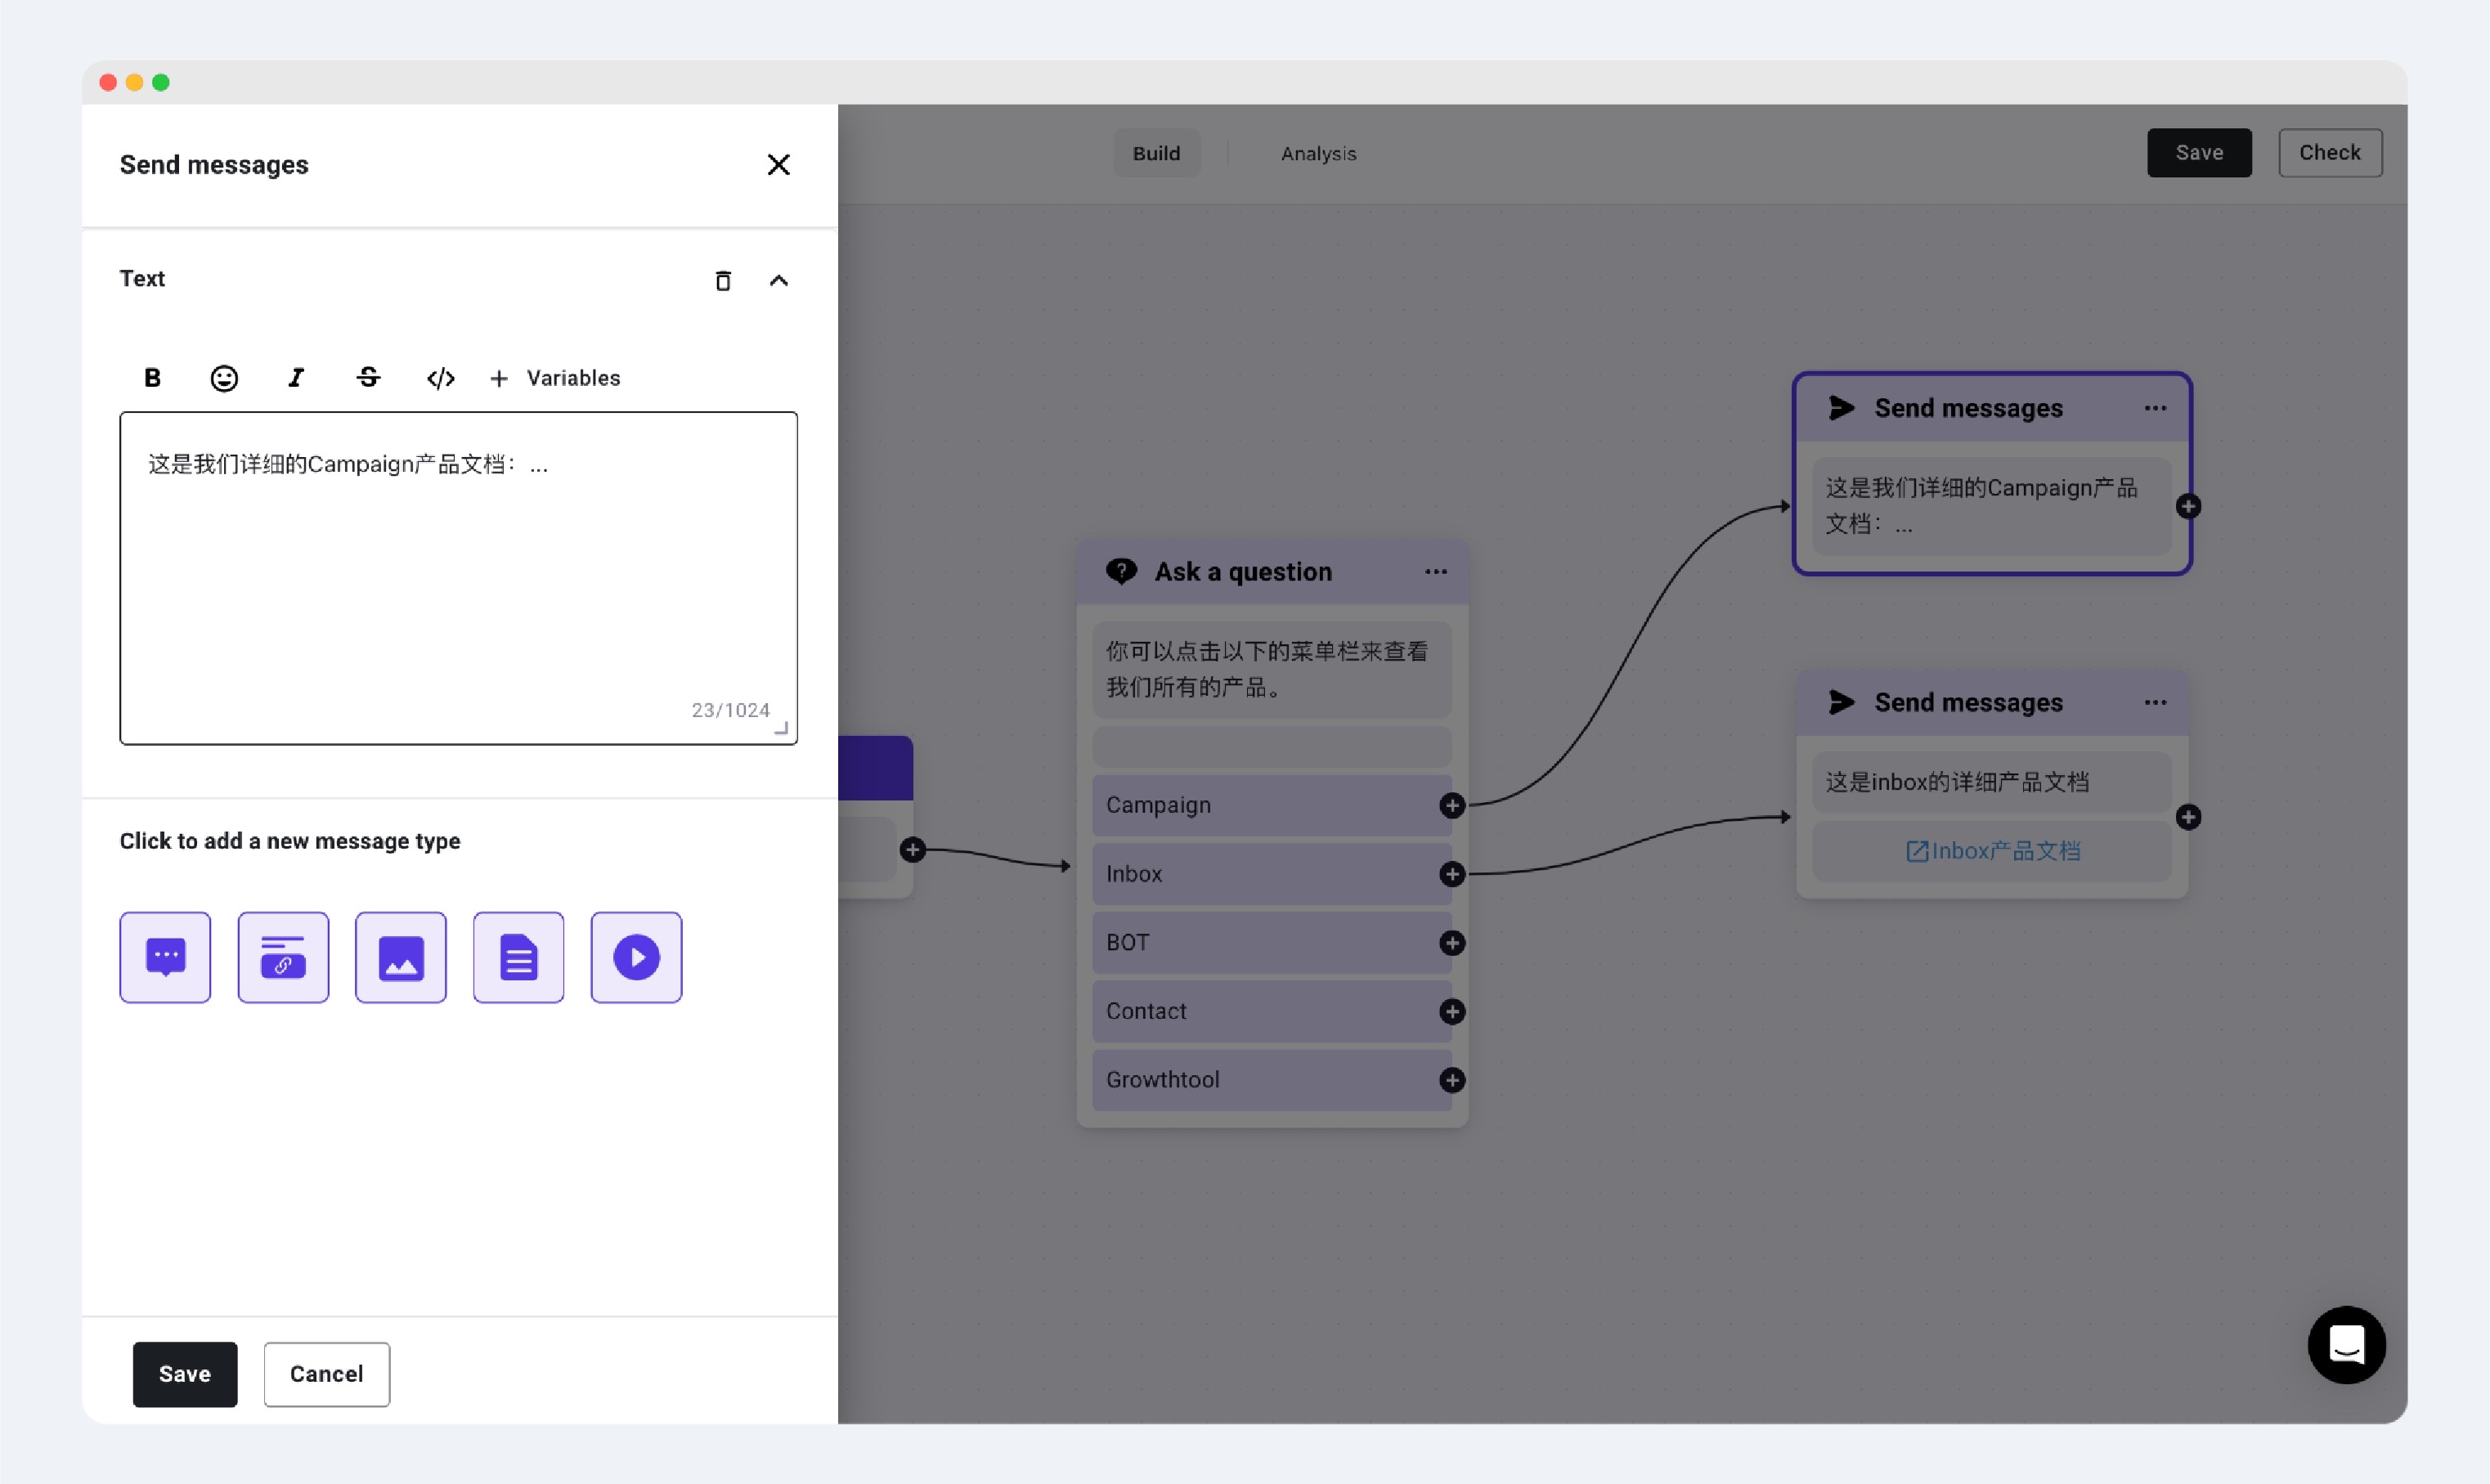Screen dimensions: 2490x1484
Task: Insert inline code formatting
Action: [440, 378]
